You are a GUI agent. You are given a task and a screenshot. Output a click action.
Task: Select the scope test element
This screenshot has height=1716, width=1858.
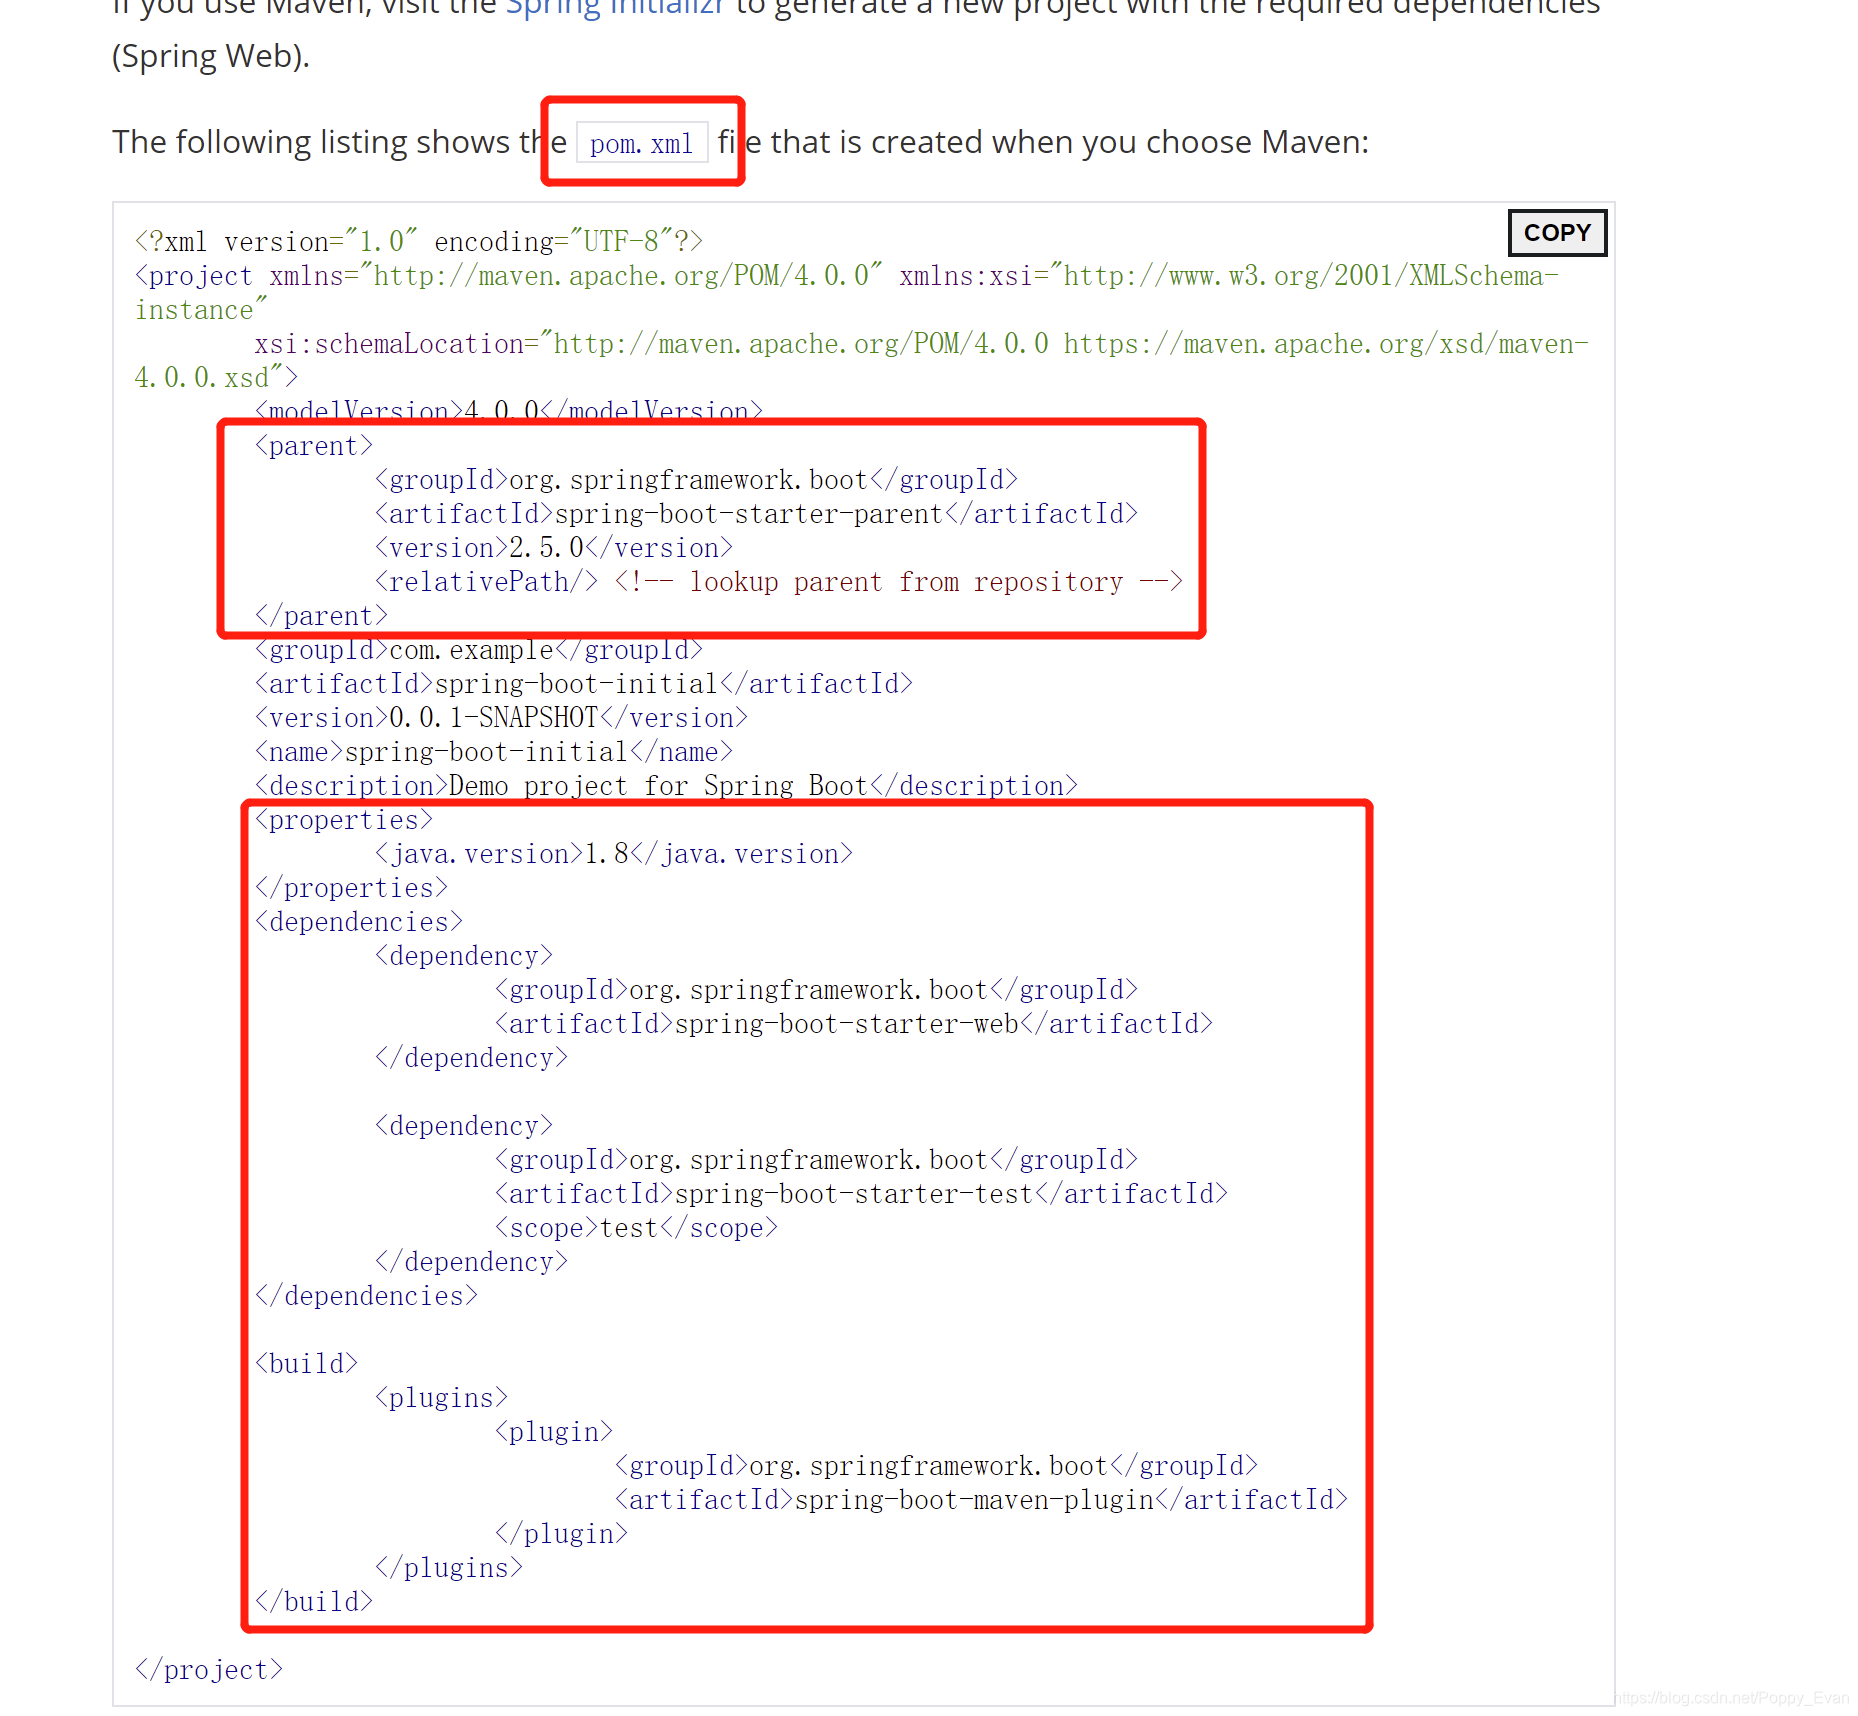[x=634, y=1227]
